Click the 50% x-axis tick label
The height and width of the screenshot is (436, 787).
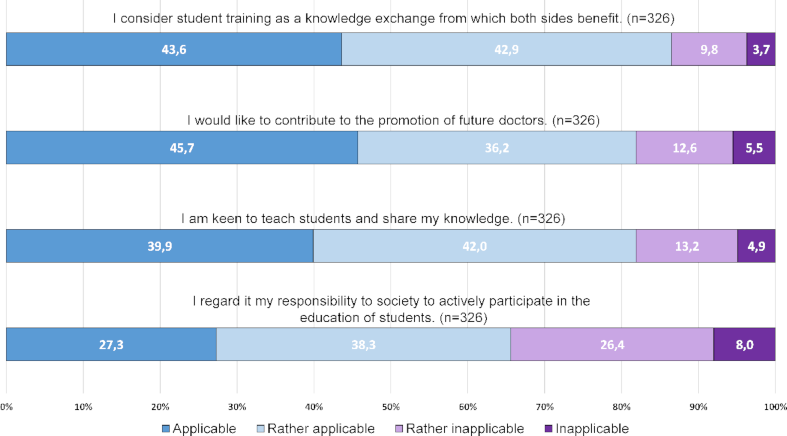coord(391,406)
